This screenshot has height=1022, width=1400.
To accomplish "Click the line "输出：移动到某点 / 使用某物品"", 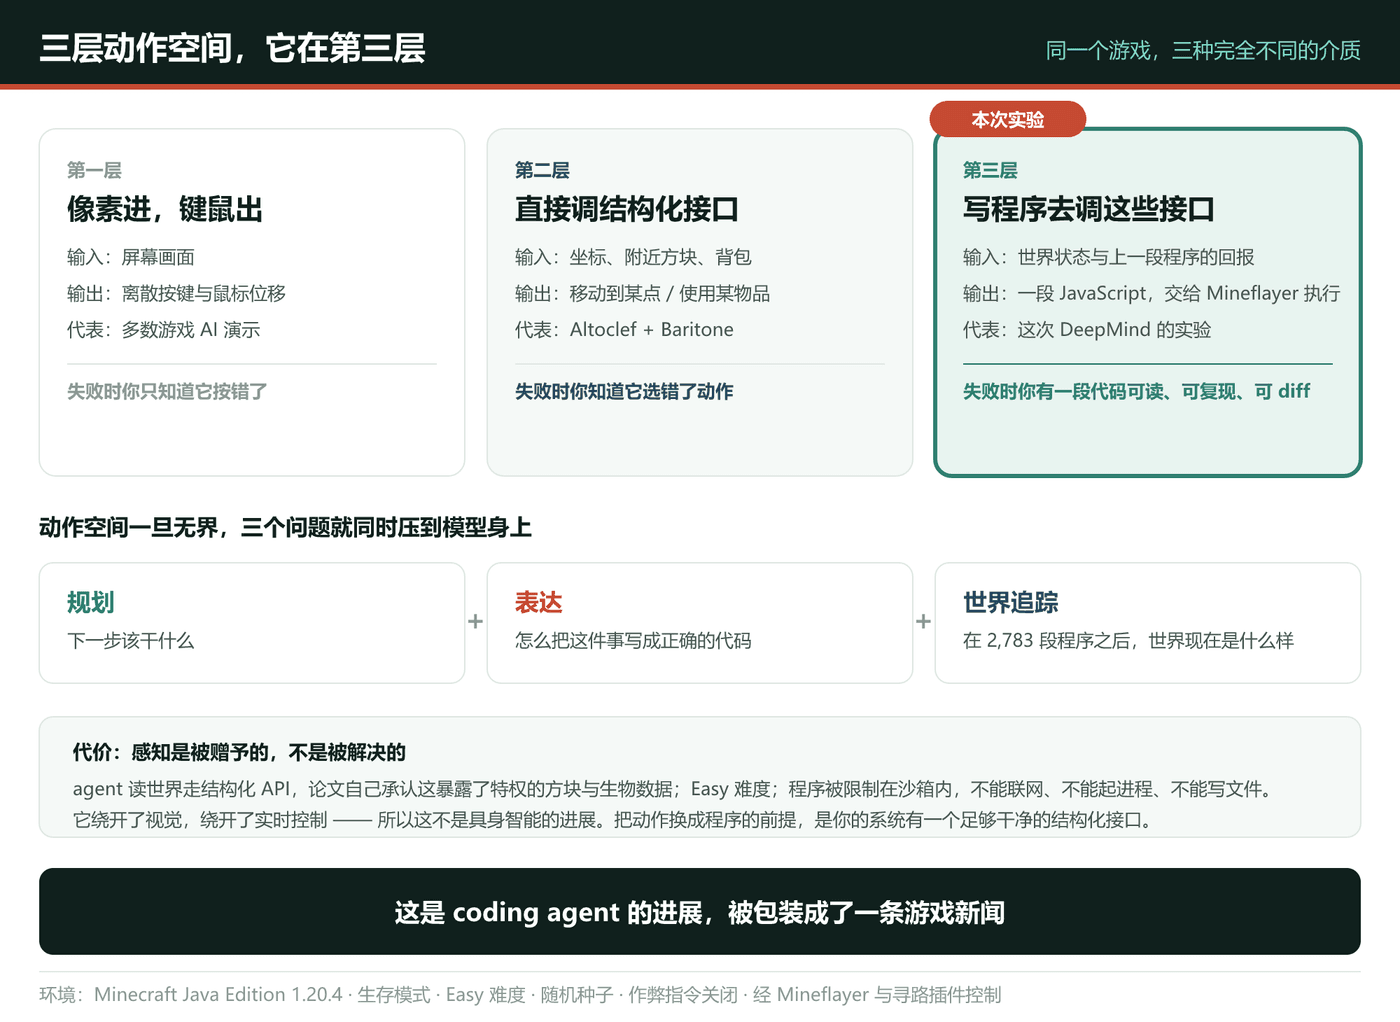I will [x=642, y=293].
